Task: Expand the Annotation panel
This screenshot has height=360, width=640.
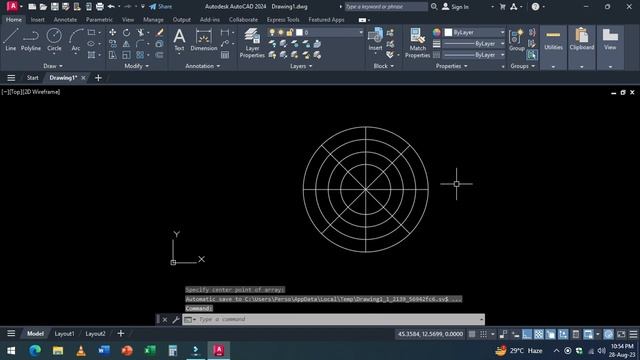Action: (202, 66)
